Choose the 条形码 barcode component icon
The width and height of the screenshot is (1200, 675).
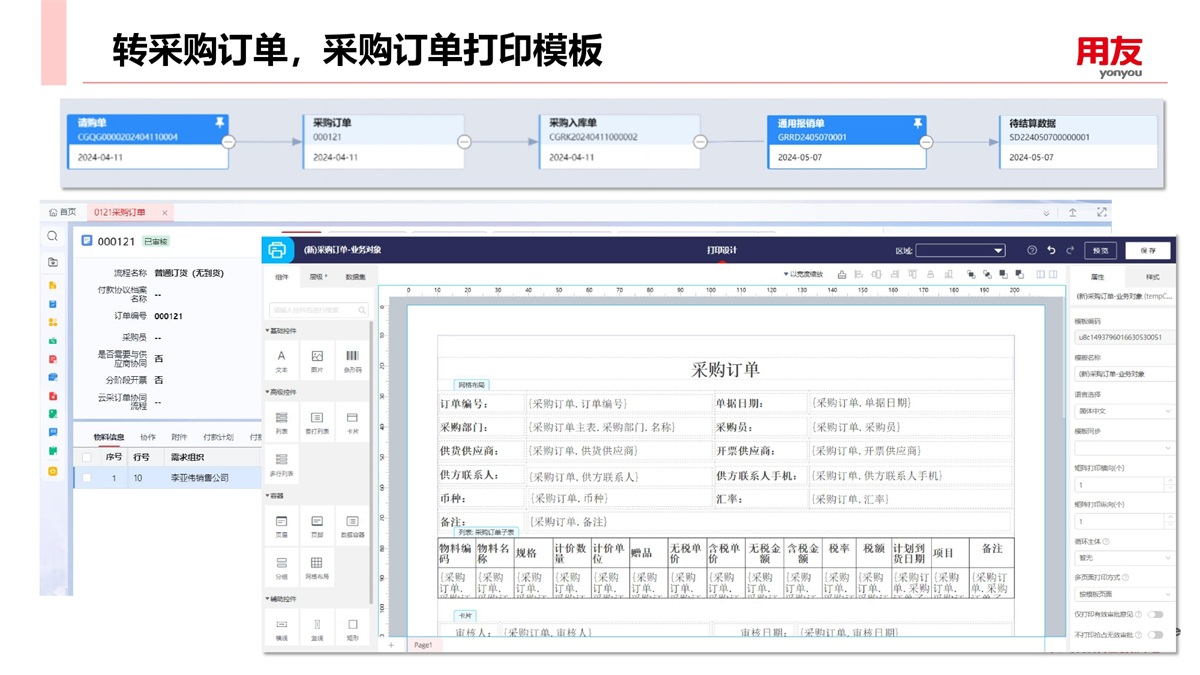tap(352, 357)
